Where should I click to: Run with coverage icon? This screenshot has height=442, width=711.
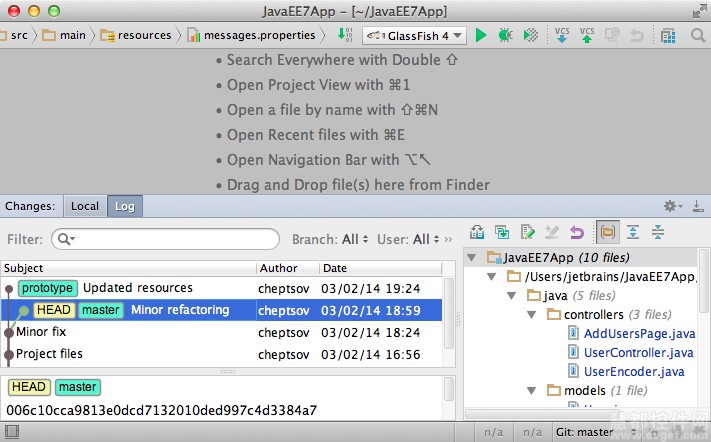531,35
